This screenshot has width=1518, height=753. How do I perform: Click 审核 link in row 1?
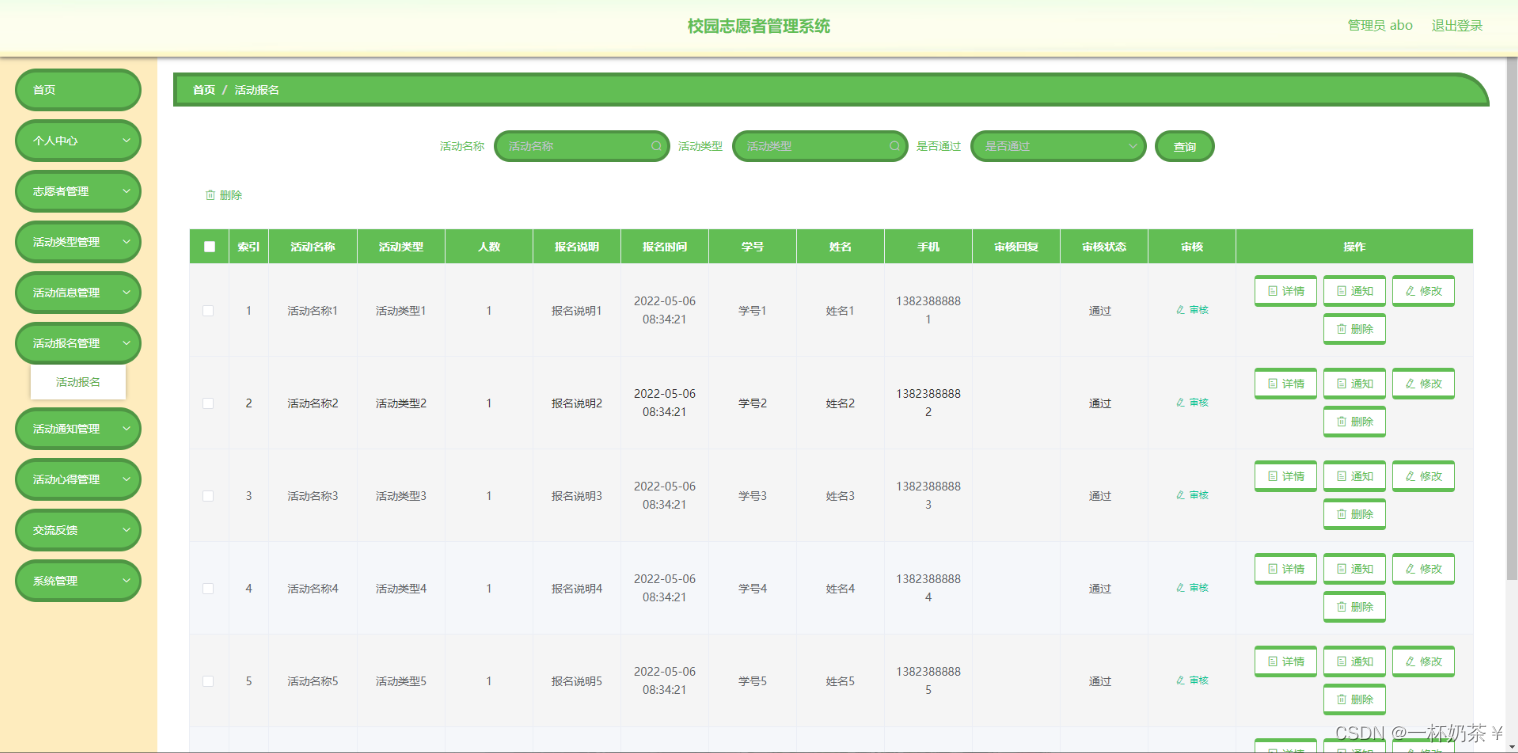tap(1192, 310)
